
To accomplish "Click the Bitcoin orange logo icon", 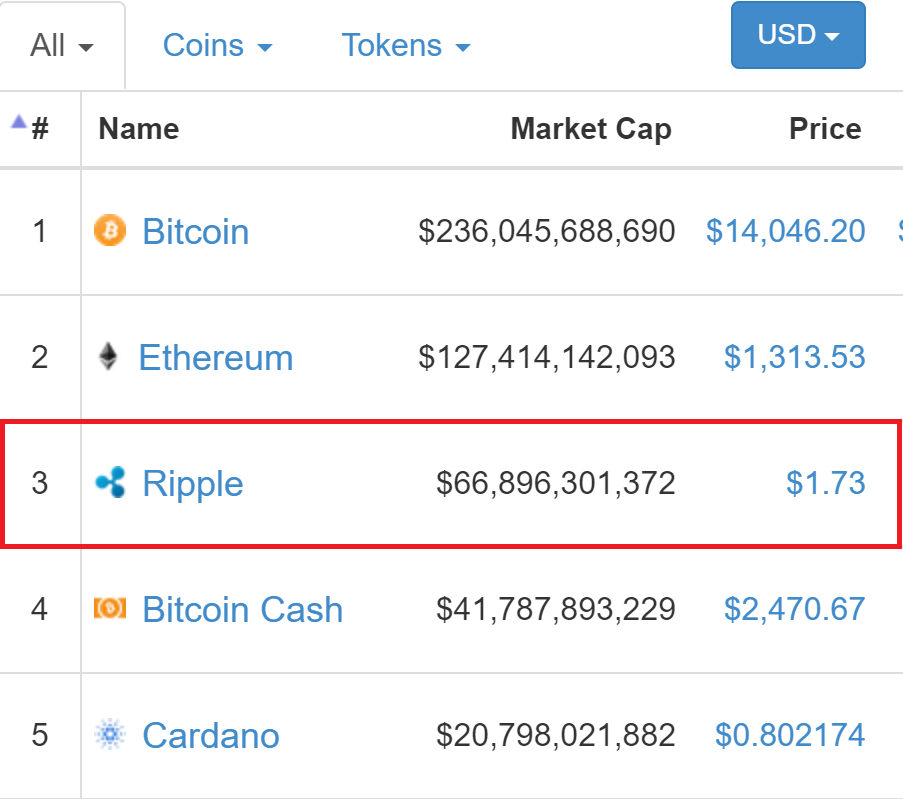I will [x=110, y=230].
